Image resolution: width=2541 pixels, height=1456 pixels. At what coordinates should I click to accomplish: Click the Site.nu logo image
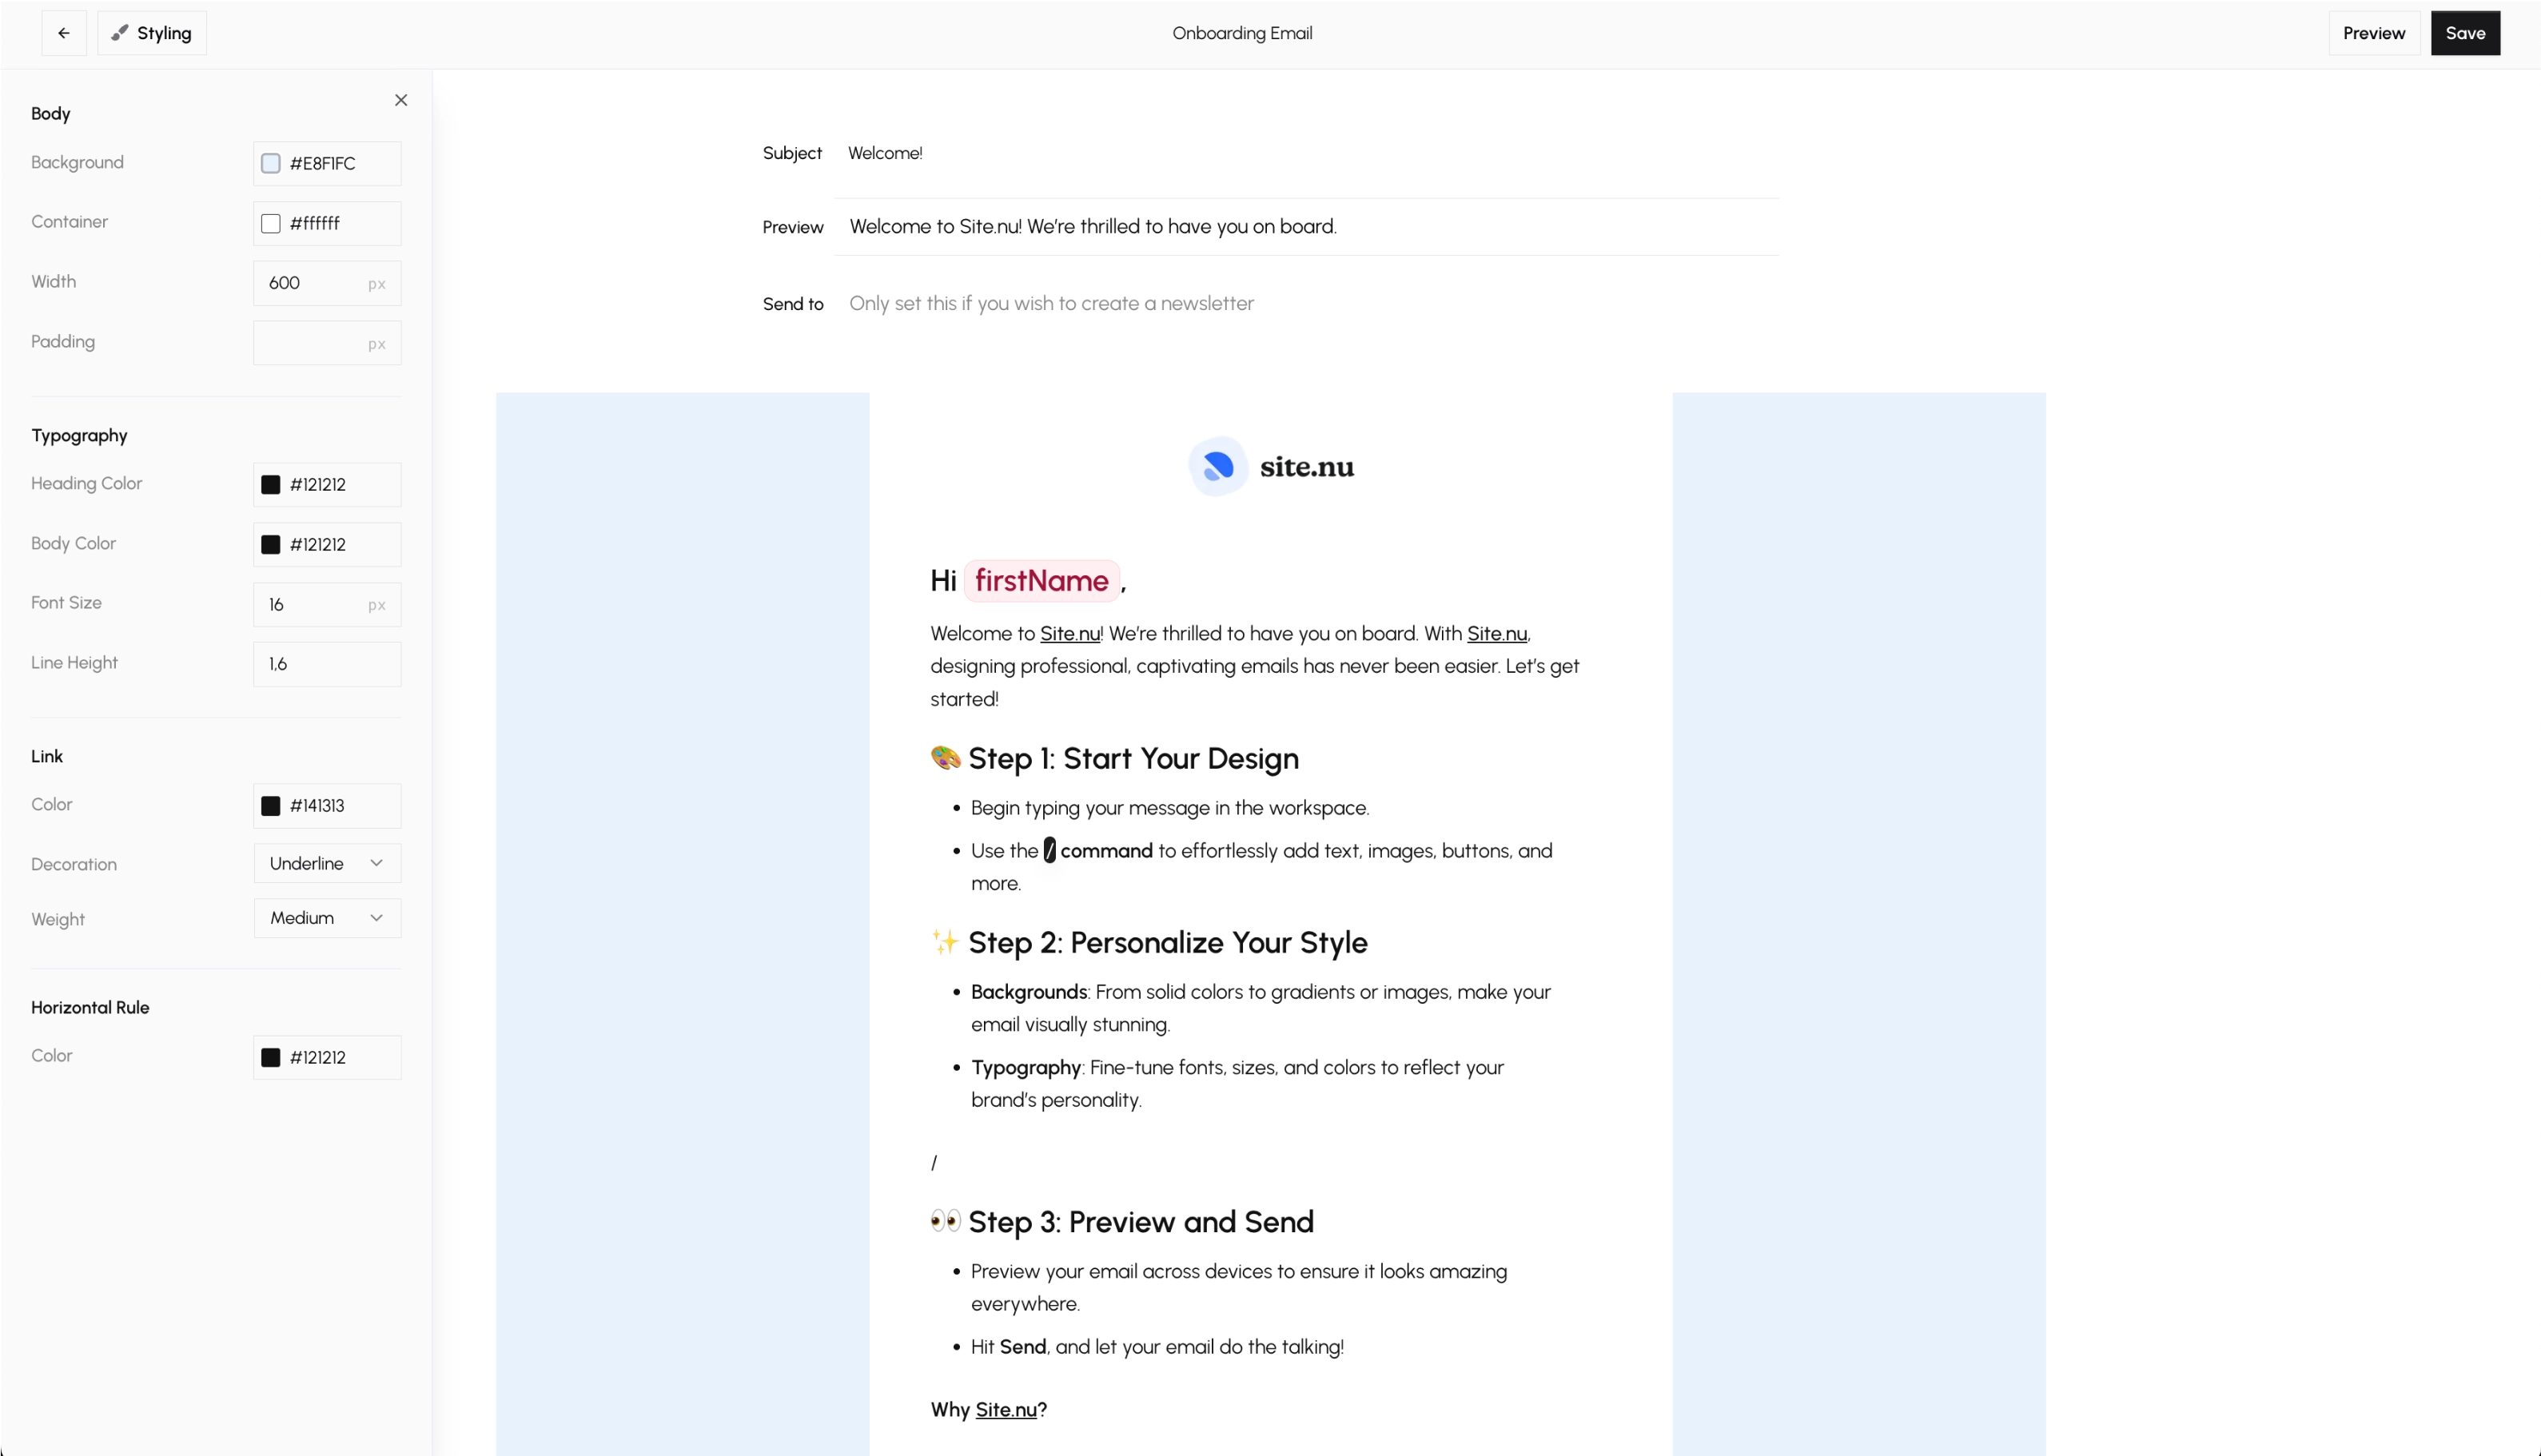point(1270,466)
